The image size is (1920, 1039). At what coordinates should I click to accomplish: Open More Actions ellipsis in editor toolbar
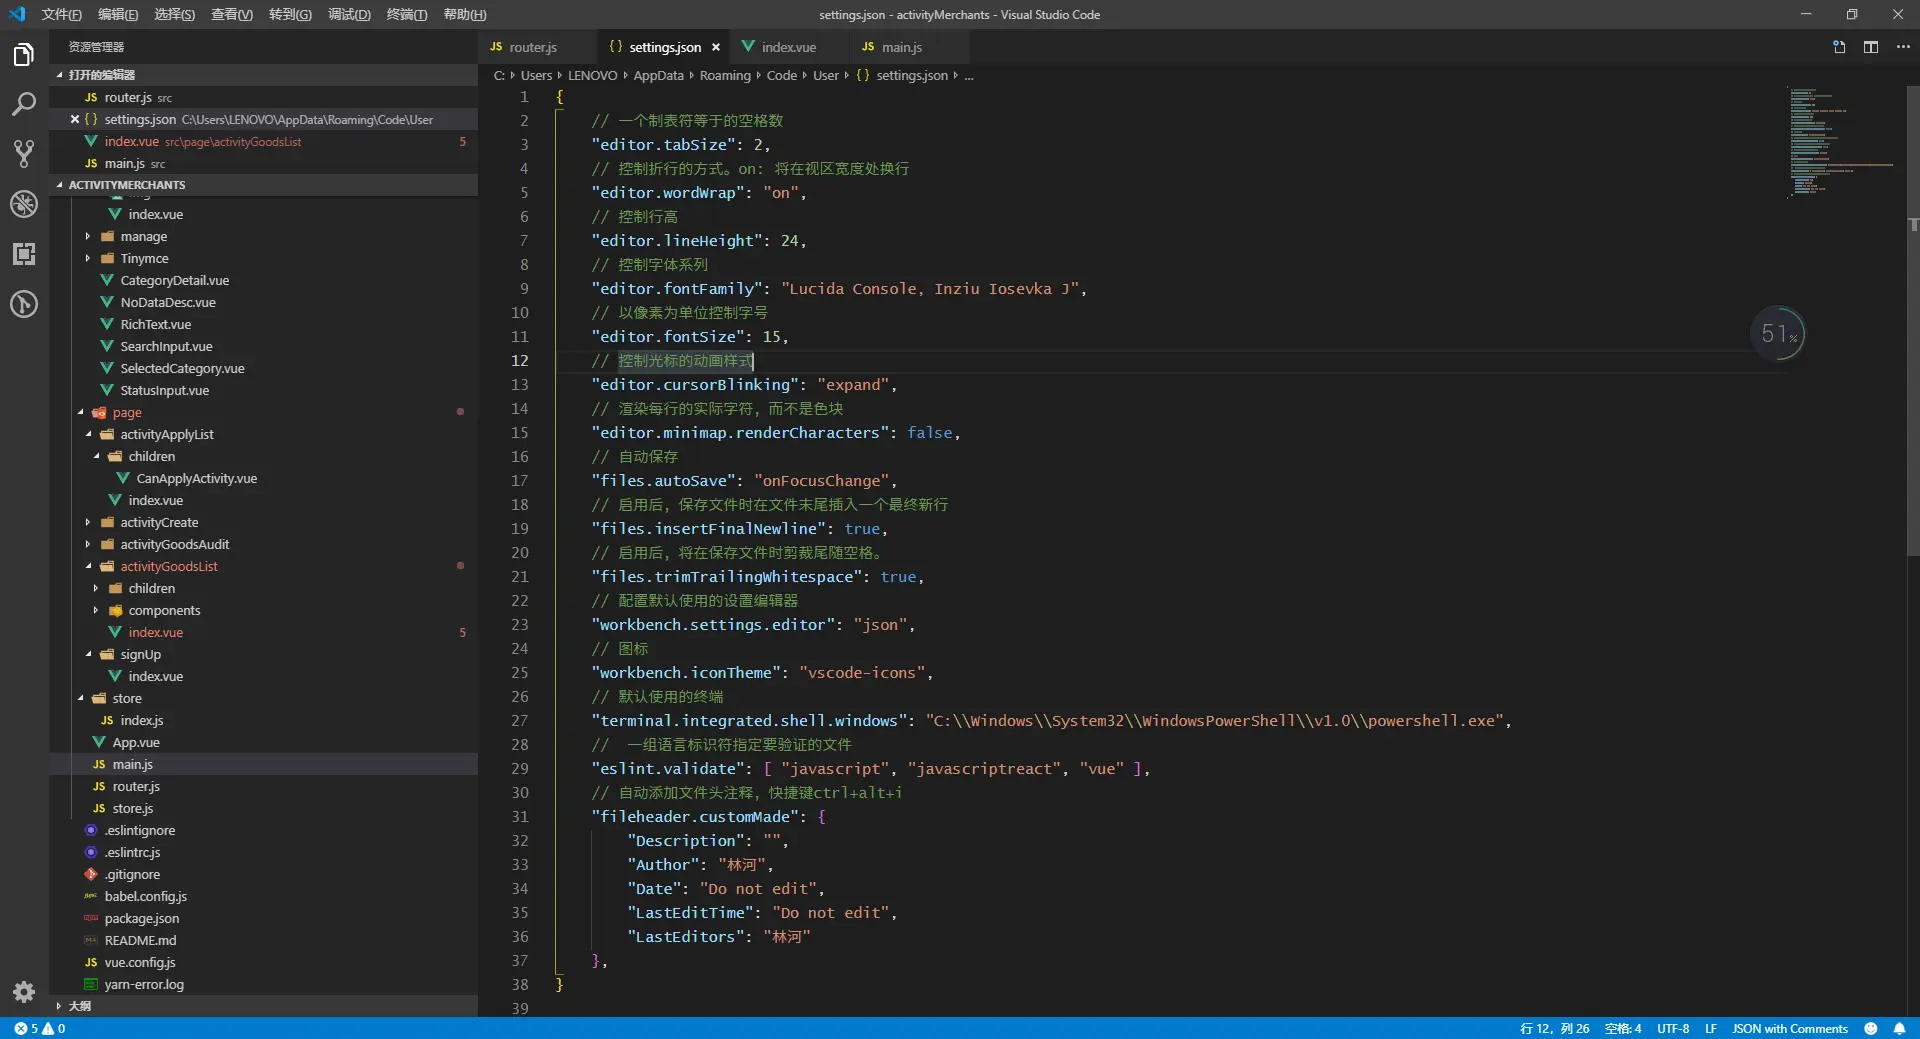click(x=1902, y=47)
